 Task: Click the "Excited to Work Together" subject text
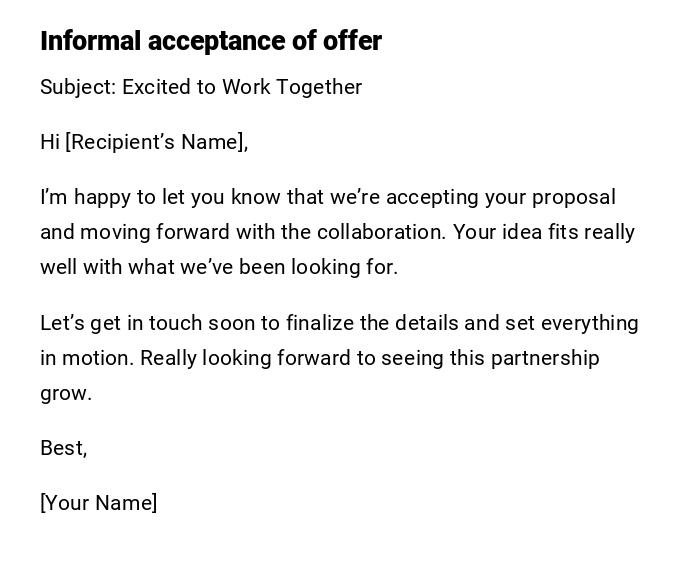coord(242,87)
